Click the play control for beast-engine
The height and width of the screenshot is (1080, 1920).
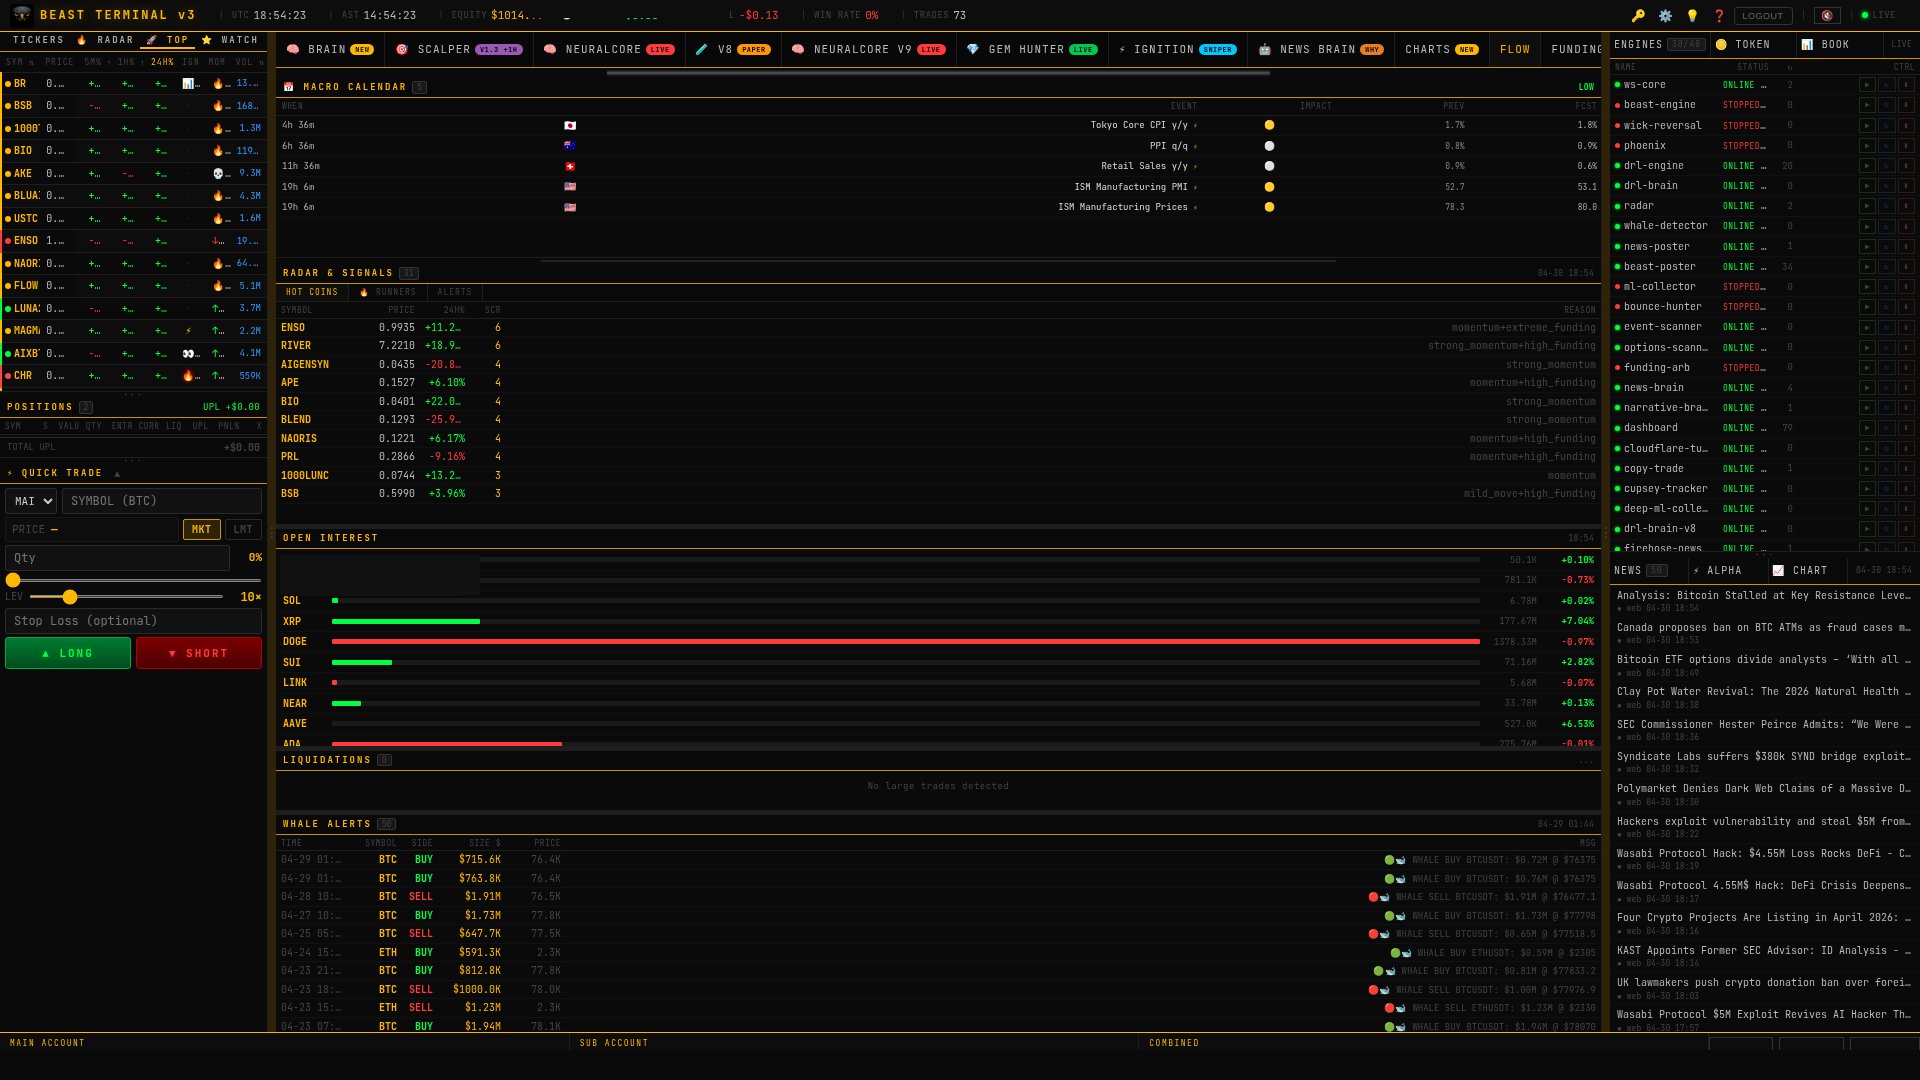[1866, 105]
